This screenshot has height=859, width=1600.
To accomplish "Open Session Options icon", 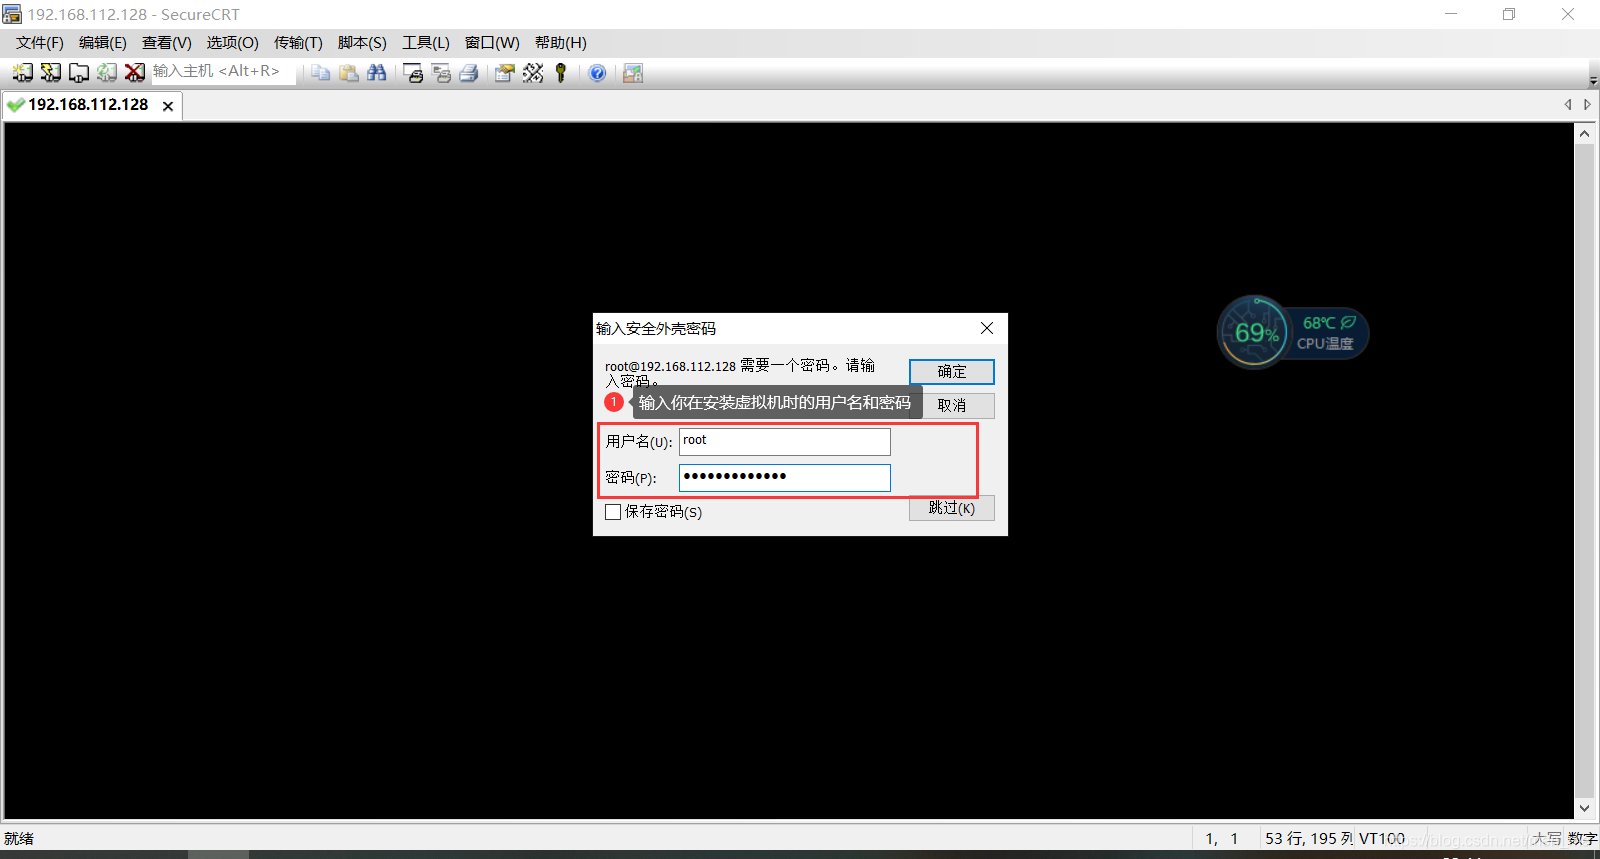I will point(505,73).
